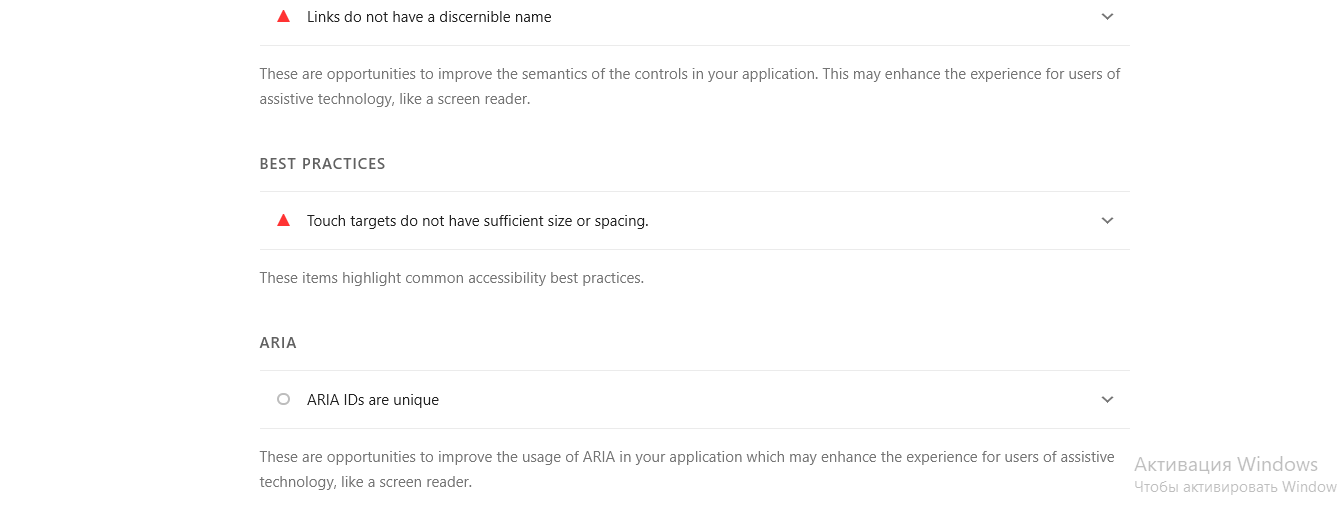Click 'These items highlight common accessibility best practices'
Viewport: 1337px width, 522px height.
(451, 278)
